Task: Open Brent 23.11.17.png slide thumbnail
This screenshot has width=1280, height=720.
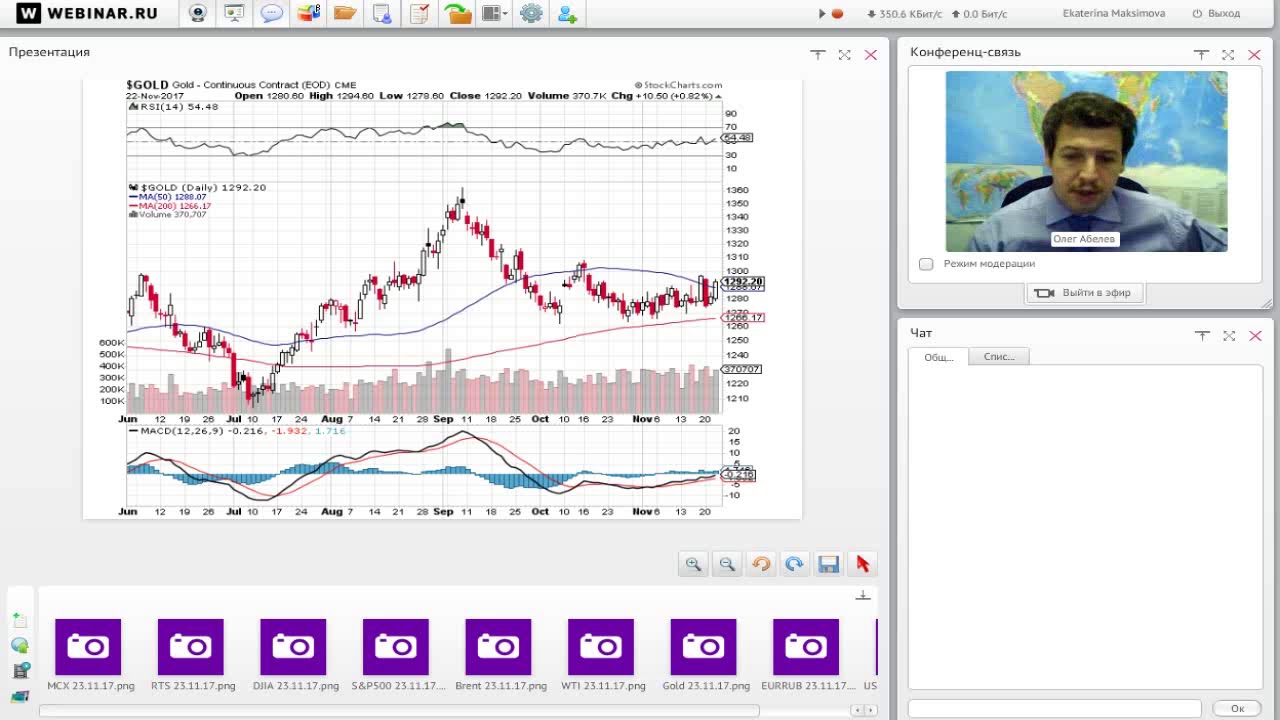Action: pyautogui.click(x=499, y=647)
